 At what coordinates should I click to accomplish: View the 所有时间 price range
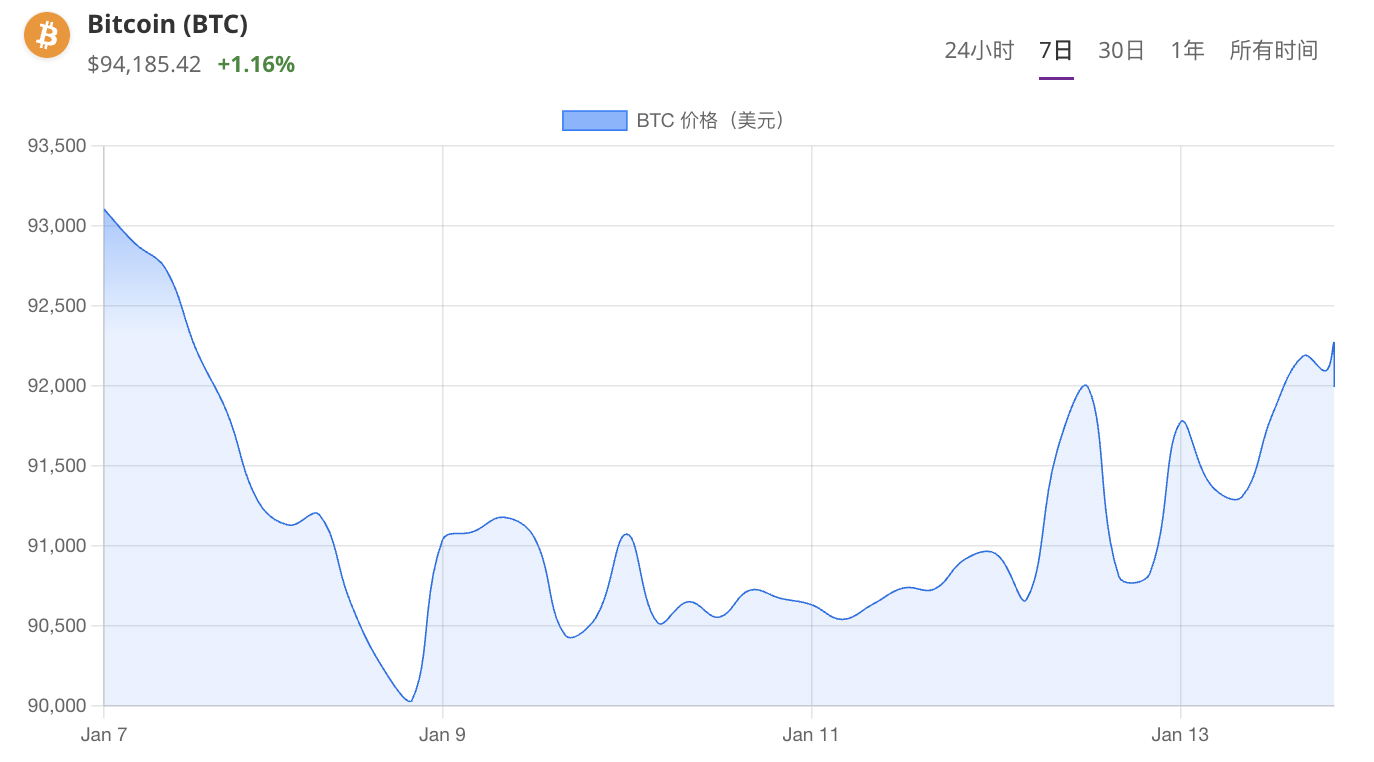point(1273,51)
